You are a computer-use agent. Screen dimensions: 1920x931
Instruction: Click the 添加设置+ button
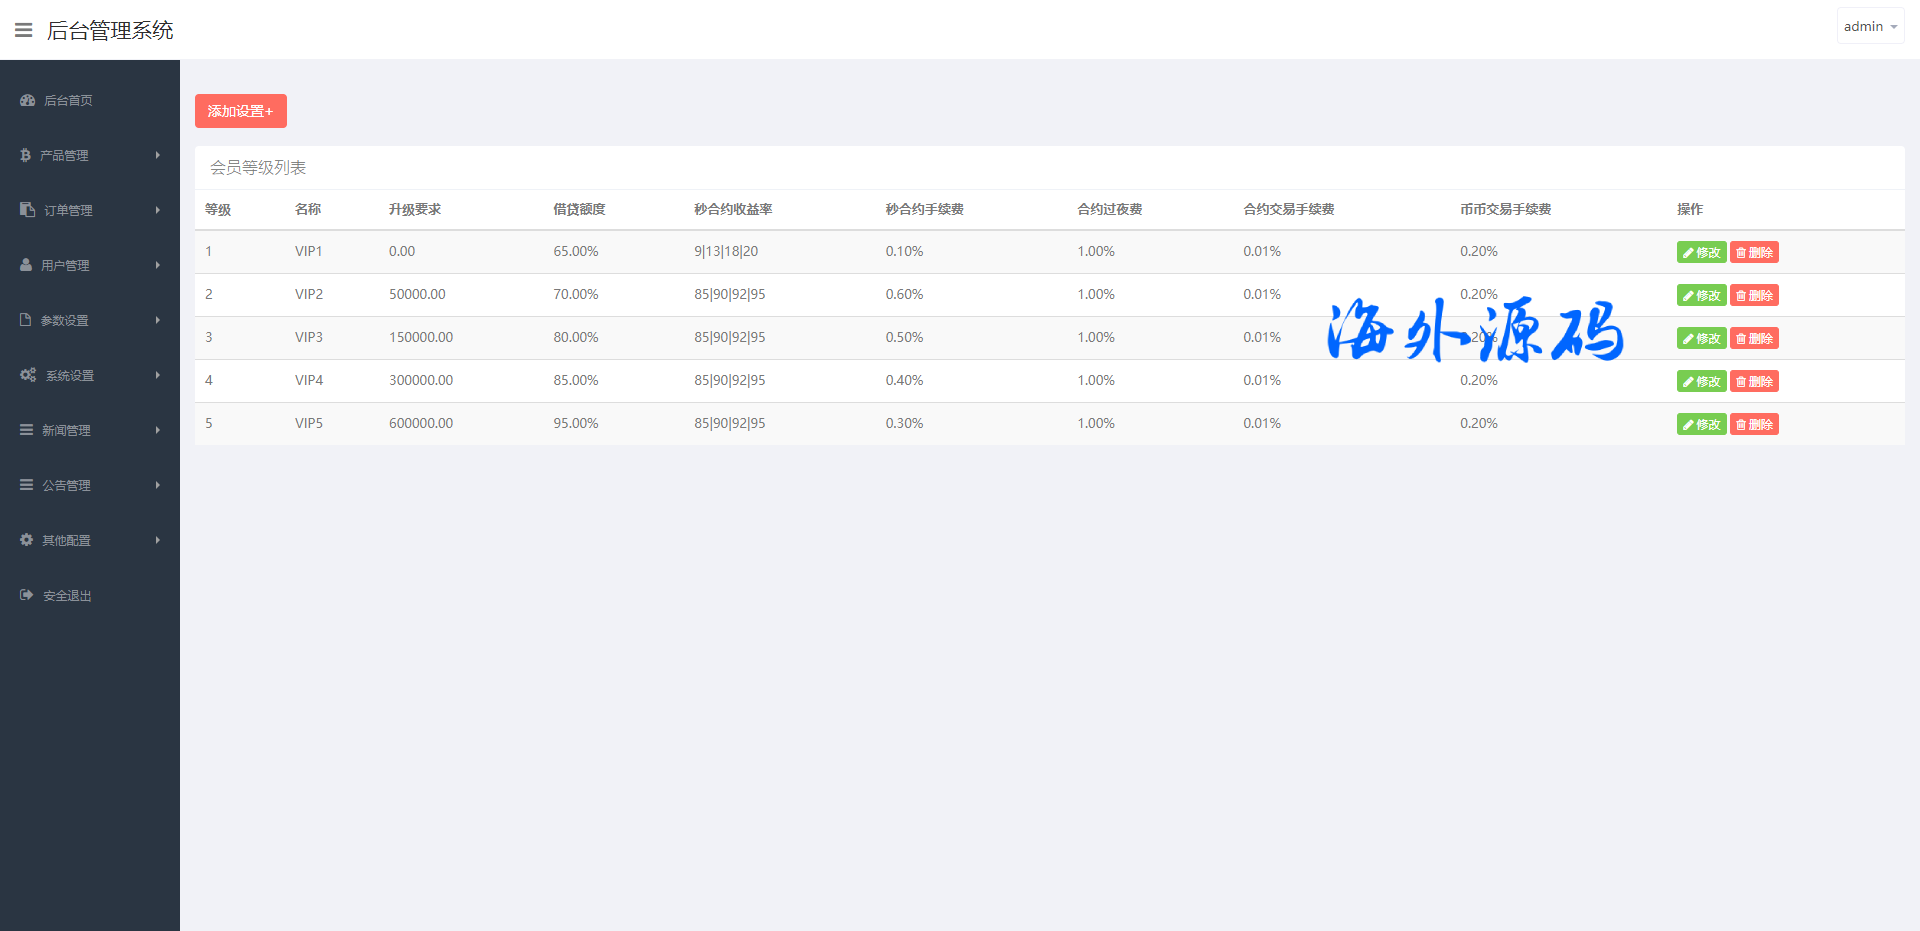(x=240, y=111)
